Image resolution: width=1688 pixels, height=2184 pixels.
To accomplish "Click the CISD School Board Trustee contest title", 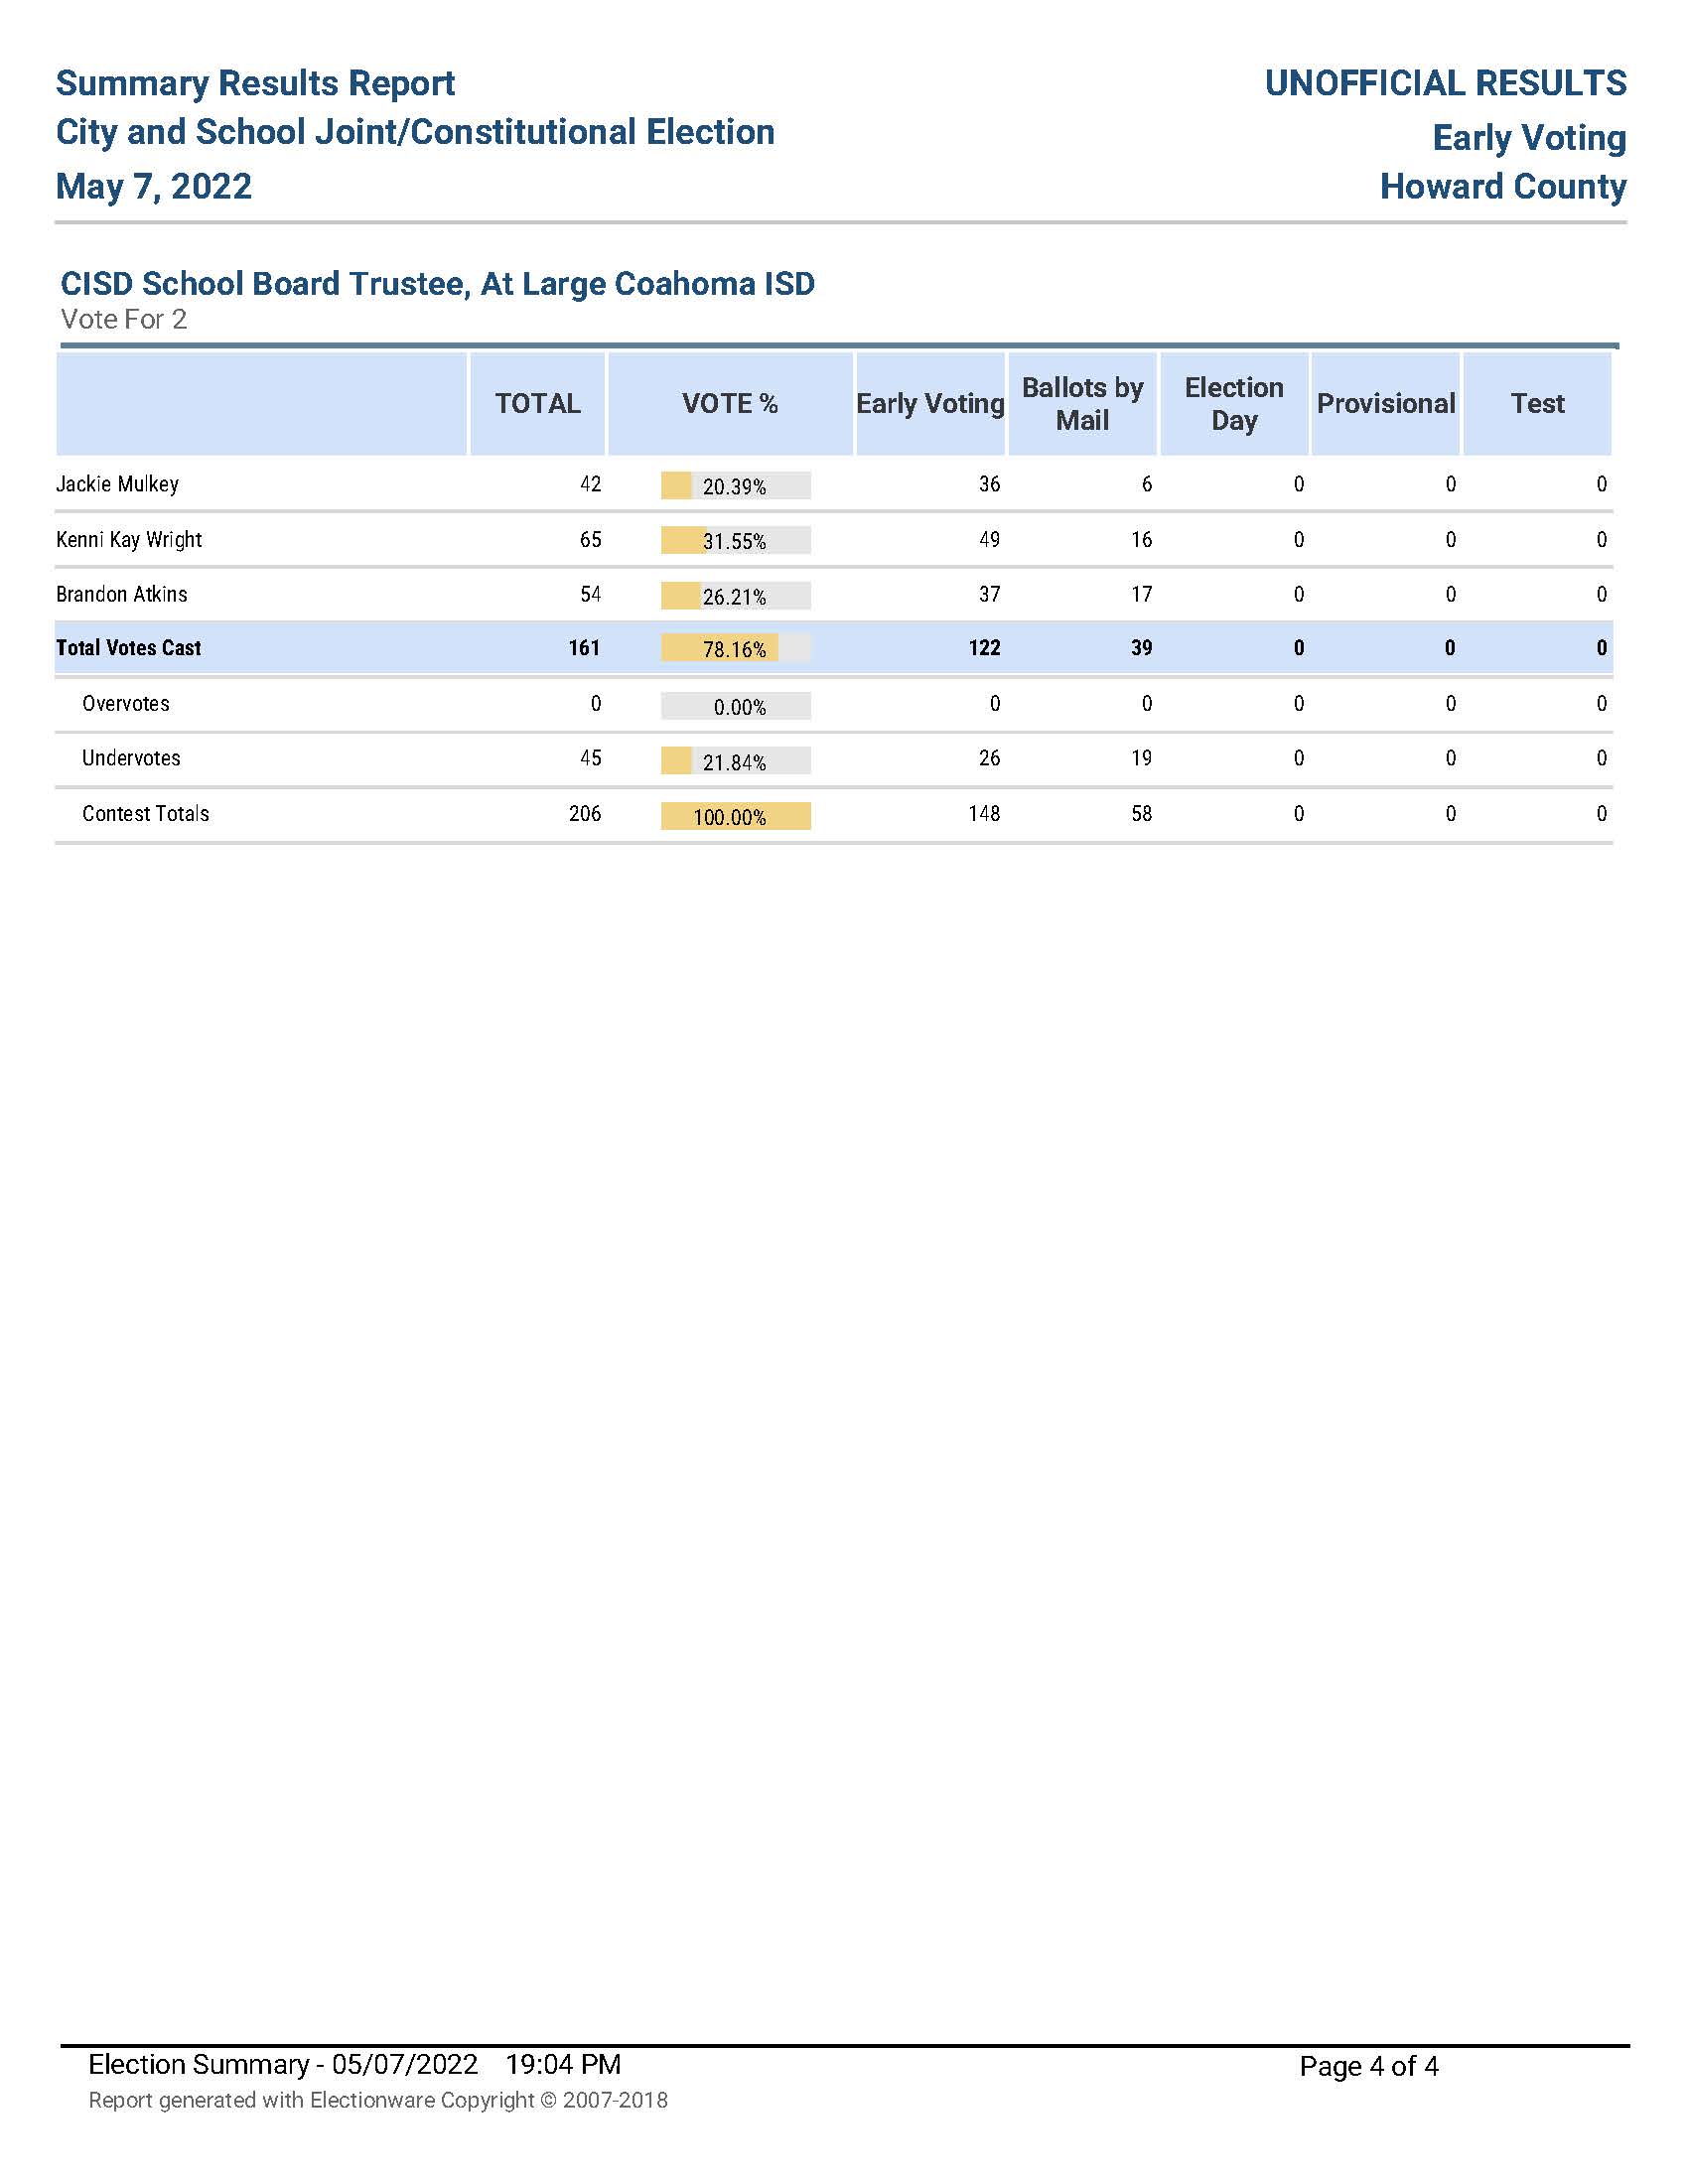I will [437, 284].
